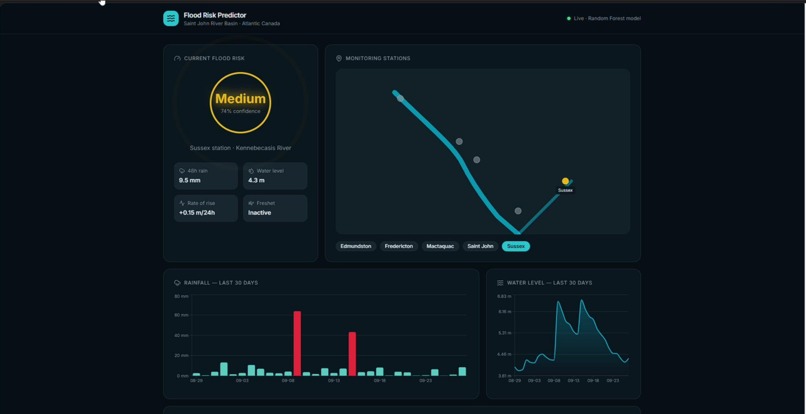Click the icon in the Freshet card
The image size is (806, 414).
click(251, 203)
